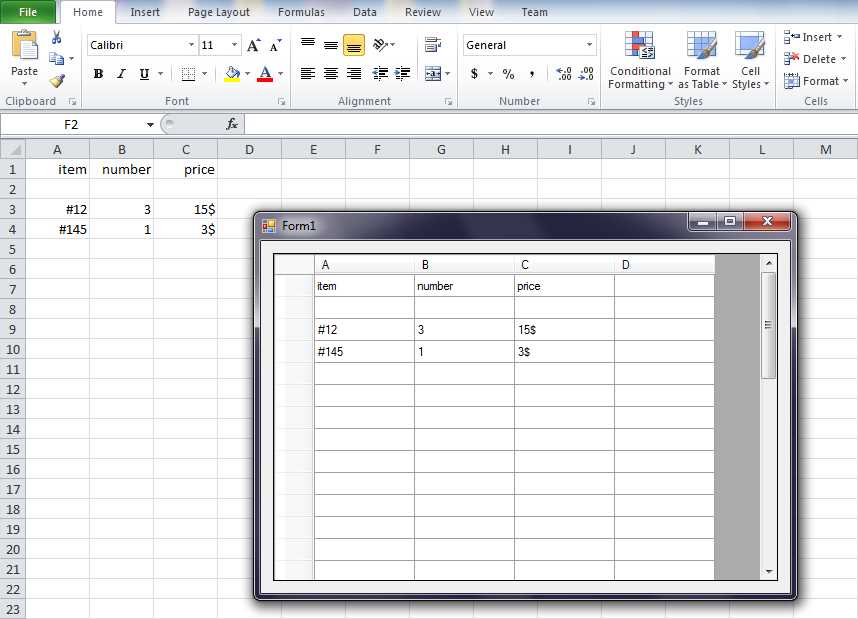Select the Format Painter brush

point(57,80)
